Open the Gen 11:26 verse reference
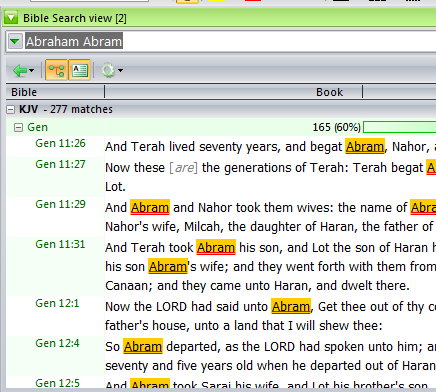The height and width of the screenshot is (392, 436). 60,143
